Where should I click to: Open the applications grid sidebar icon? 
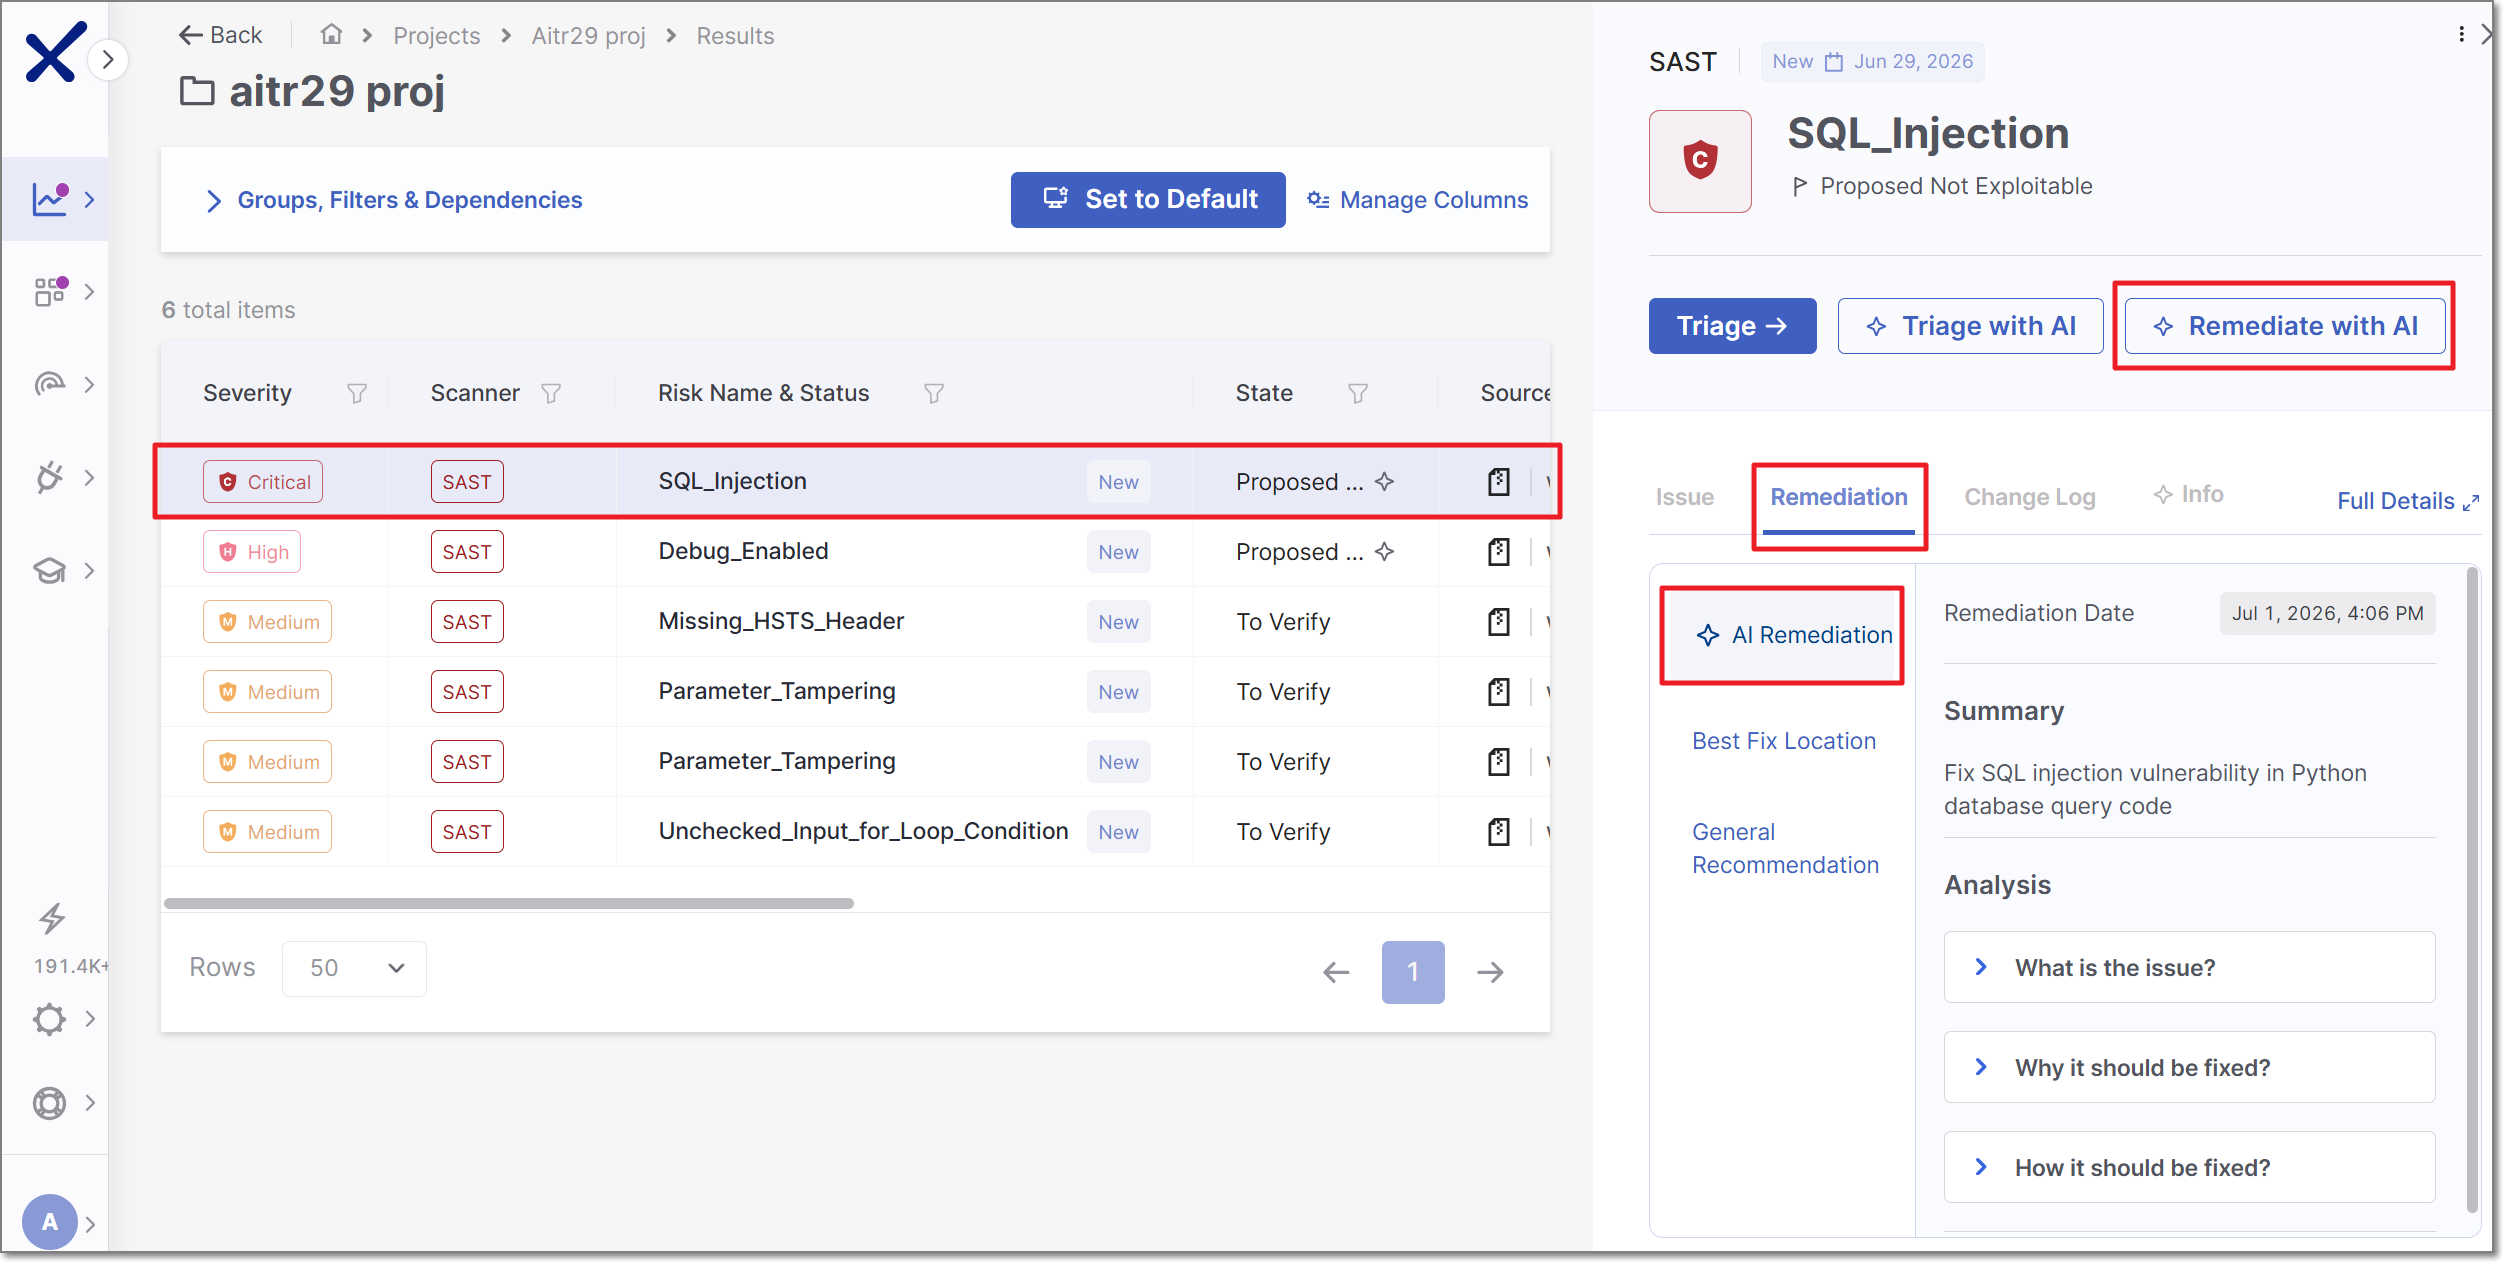[50, 291]
